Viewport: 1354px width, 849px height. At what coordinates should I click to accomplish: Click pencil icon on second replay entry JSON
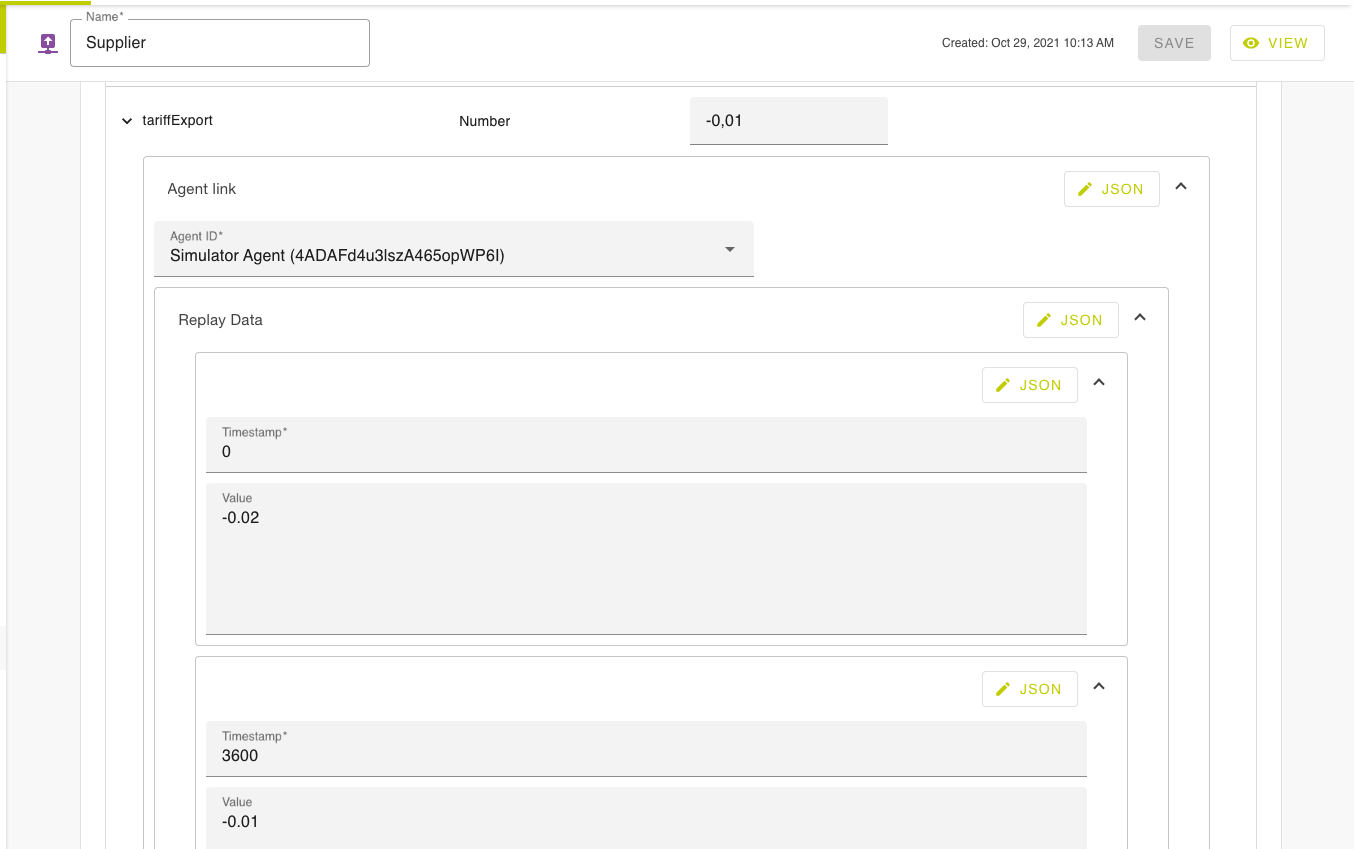(x=1003, y=689)
